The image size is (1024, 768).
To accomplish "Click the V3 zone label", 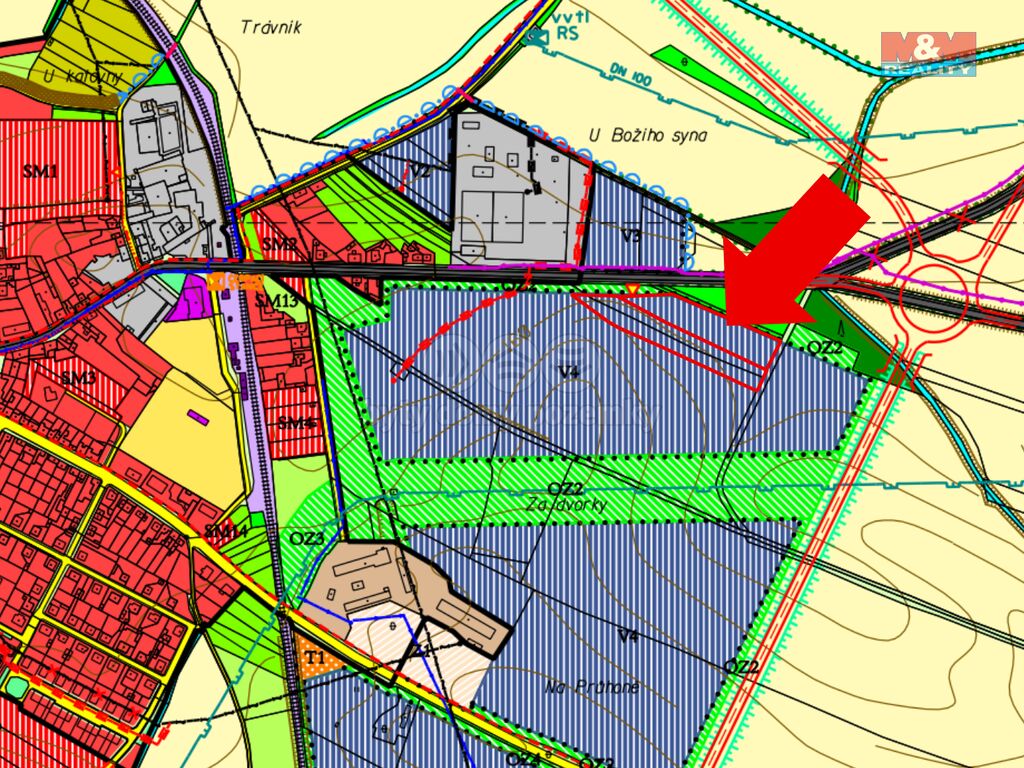I will tap(630, 236).
